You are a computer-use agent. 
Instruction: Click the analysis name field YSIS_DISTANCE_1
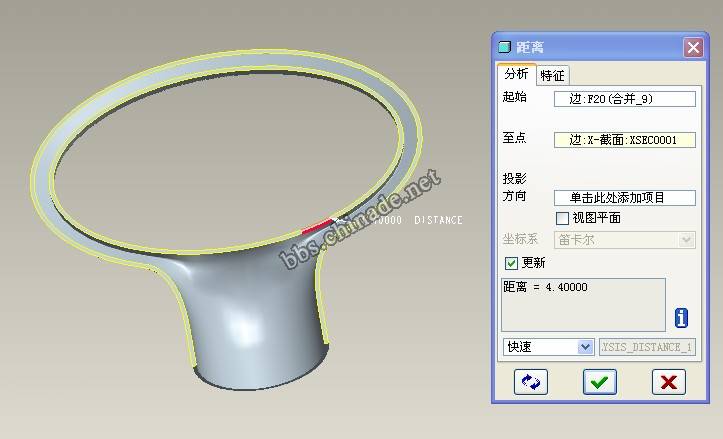point(647,347)
